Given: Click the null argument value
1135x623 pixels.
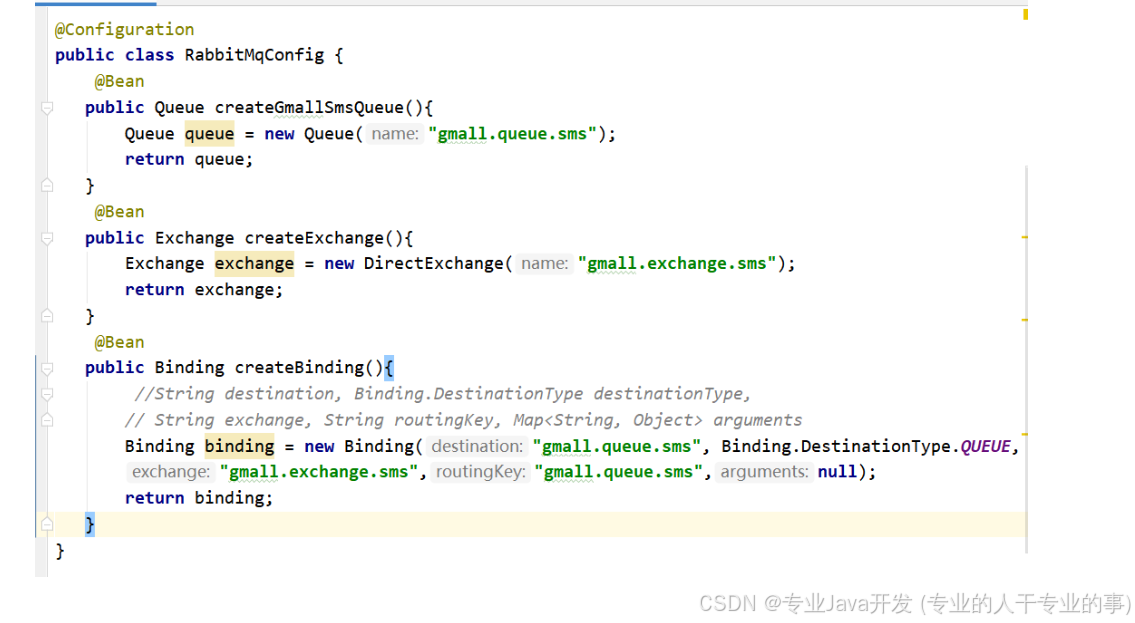Looking at the screenshot, I should [x=837, y=472].
